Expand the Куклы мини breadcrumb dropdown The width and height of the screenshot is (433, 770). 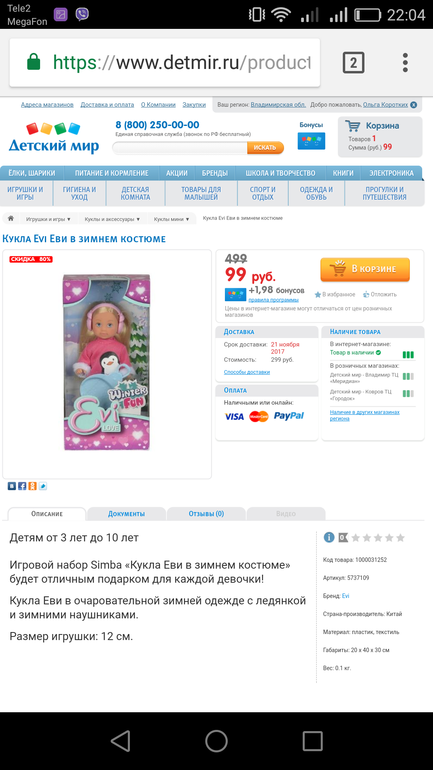pos(171,219)
